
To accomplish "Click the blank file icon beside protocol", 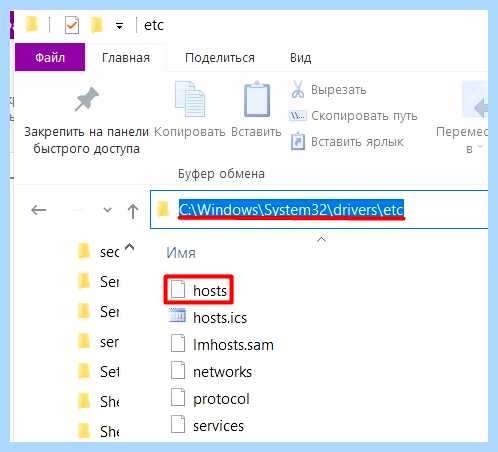I will click(178, 397).
